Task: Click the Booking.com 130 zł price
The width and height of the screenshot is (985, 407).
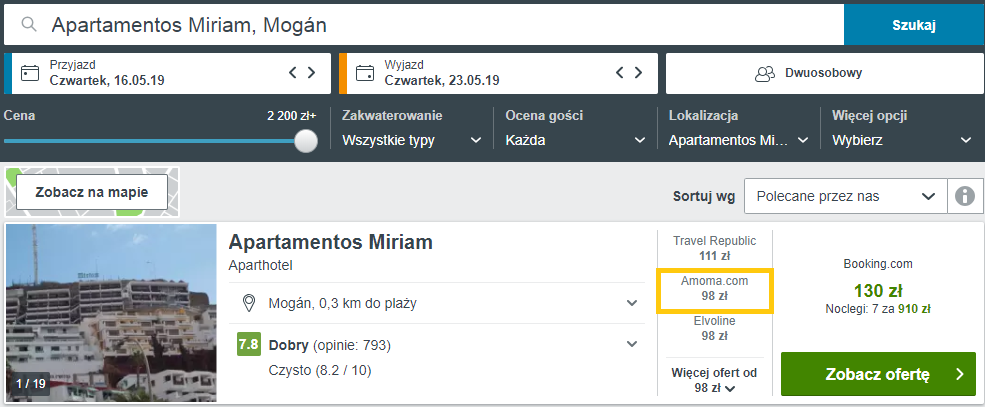Action: [x=878, y=291]
